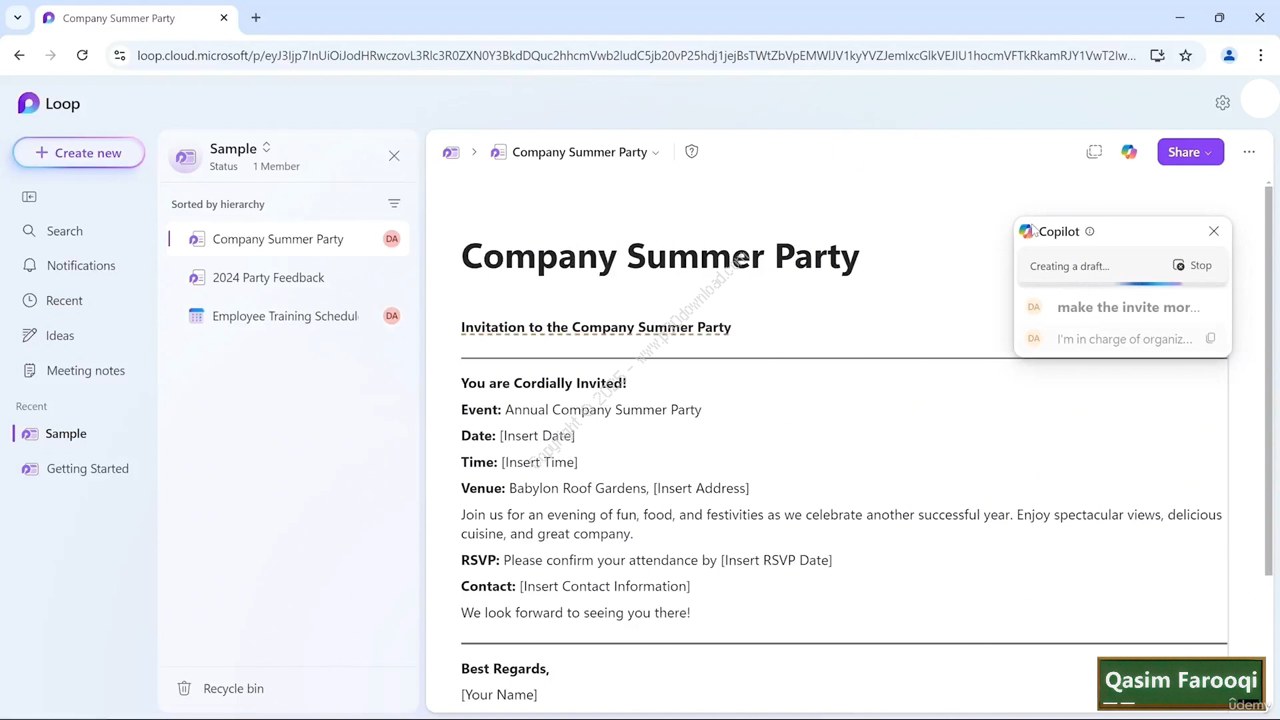This screenshot has height=720, width=1280.
Task: Click the [Insert RSVP Date] placeholder
Action: (776, 560)
